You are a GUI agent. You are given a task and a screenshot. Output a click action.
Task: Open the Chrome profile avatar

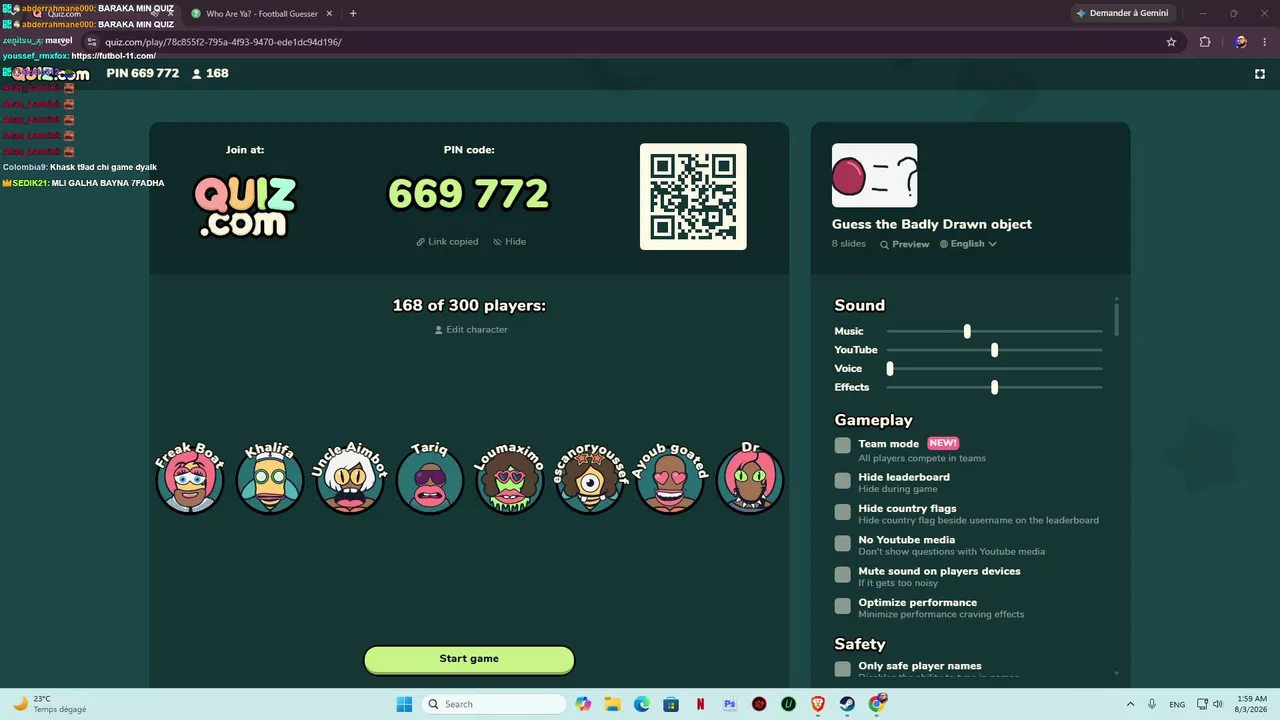point(1241,42)
